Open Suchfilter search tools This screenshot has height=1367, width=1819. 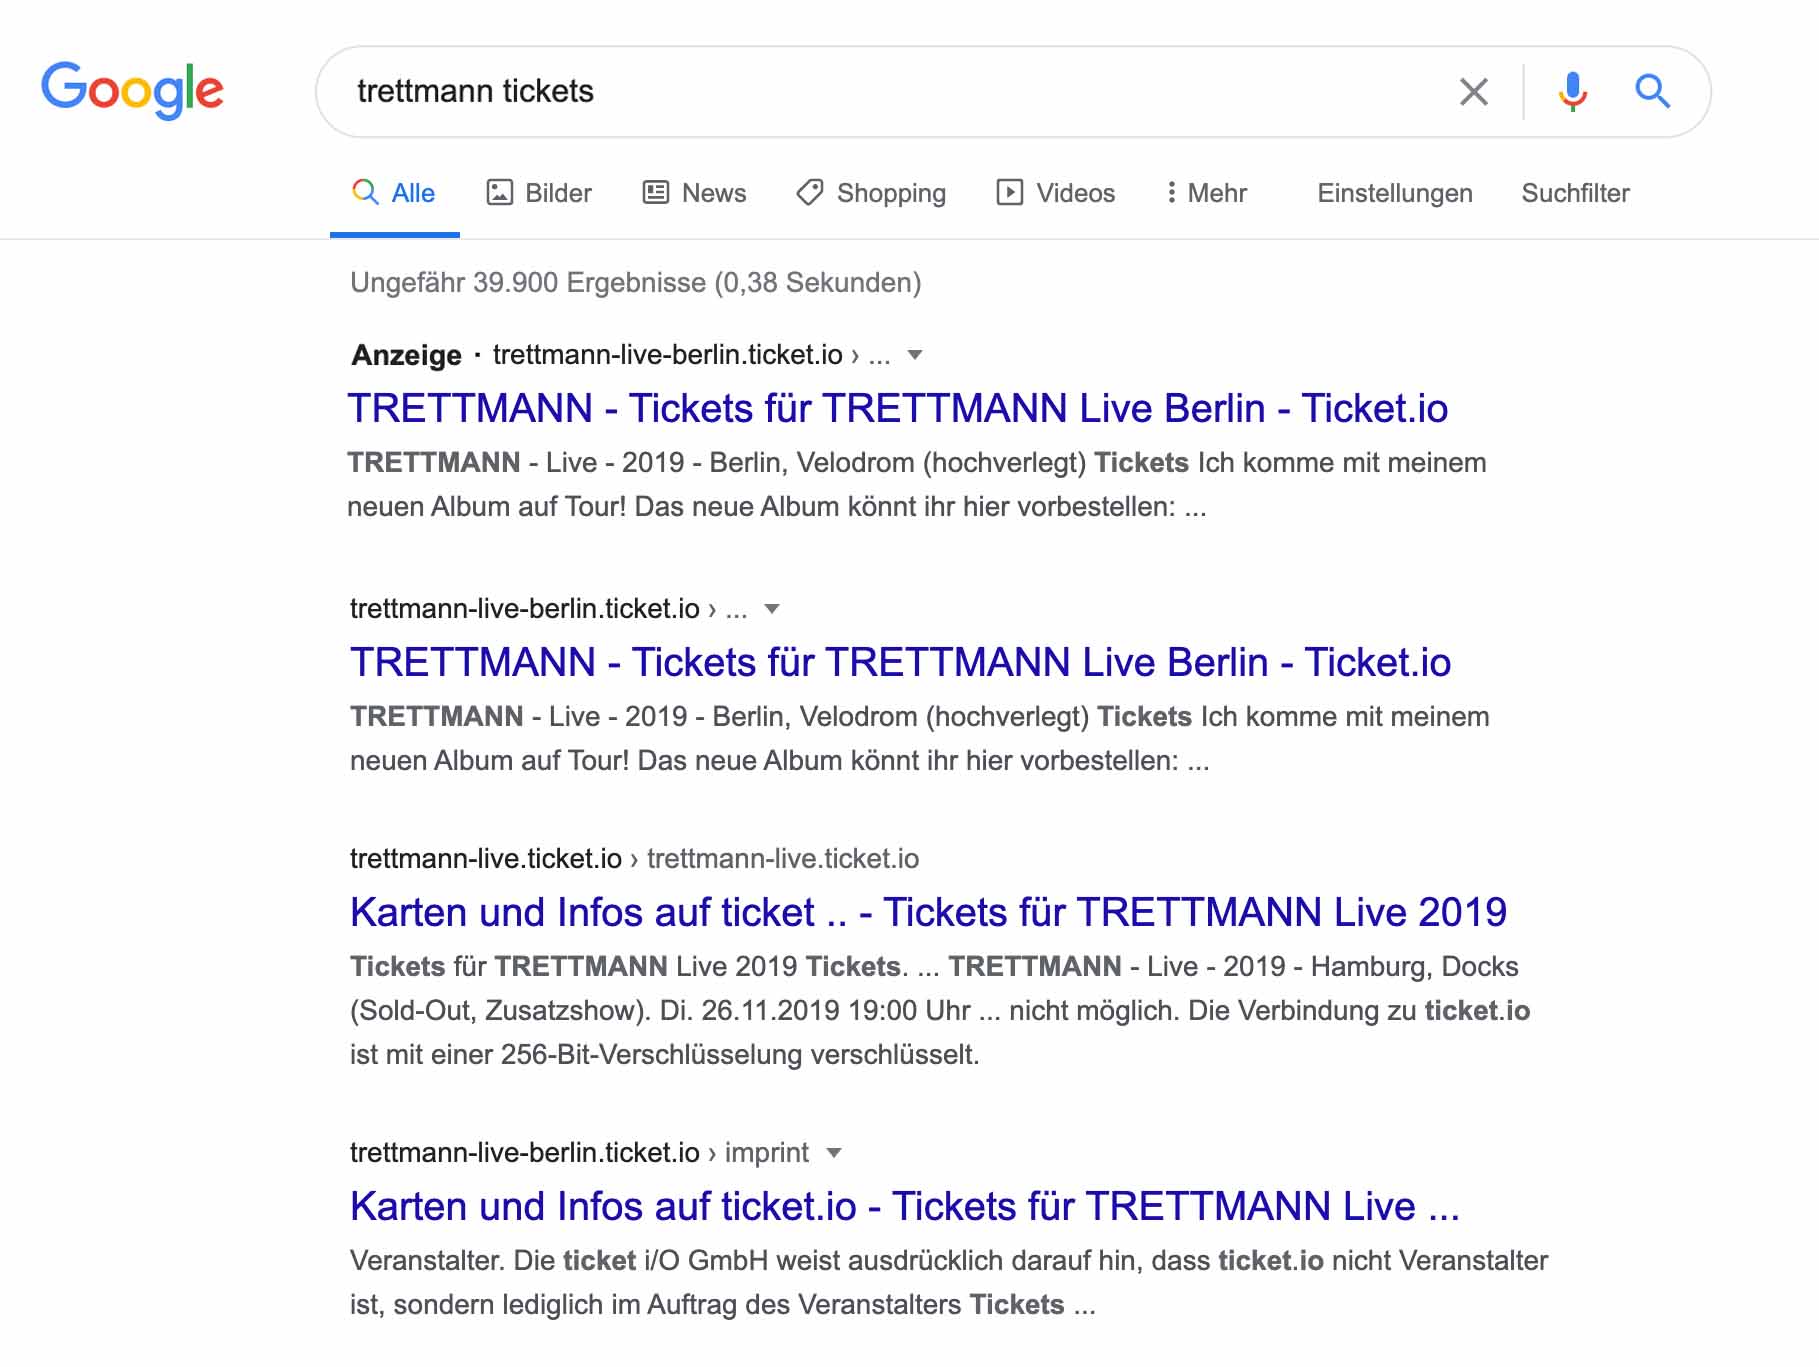coord(1575,193)
